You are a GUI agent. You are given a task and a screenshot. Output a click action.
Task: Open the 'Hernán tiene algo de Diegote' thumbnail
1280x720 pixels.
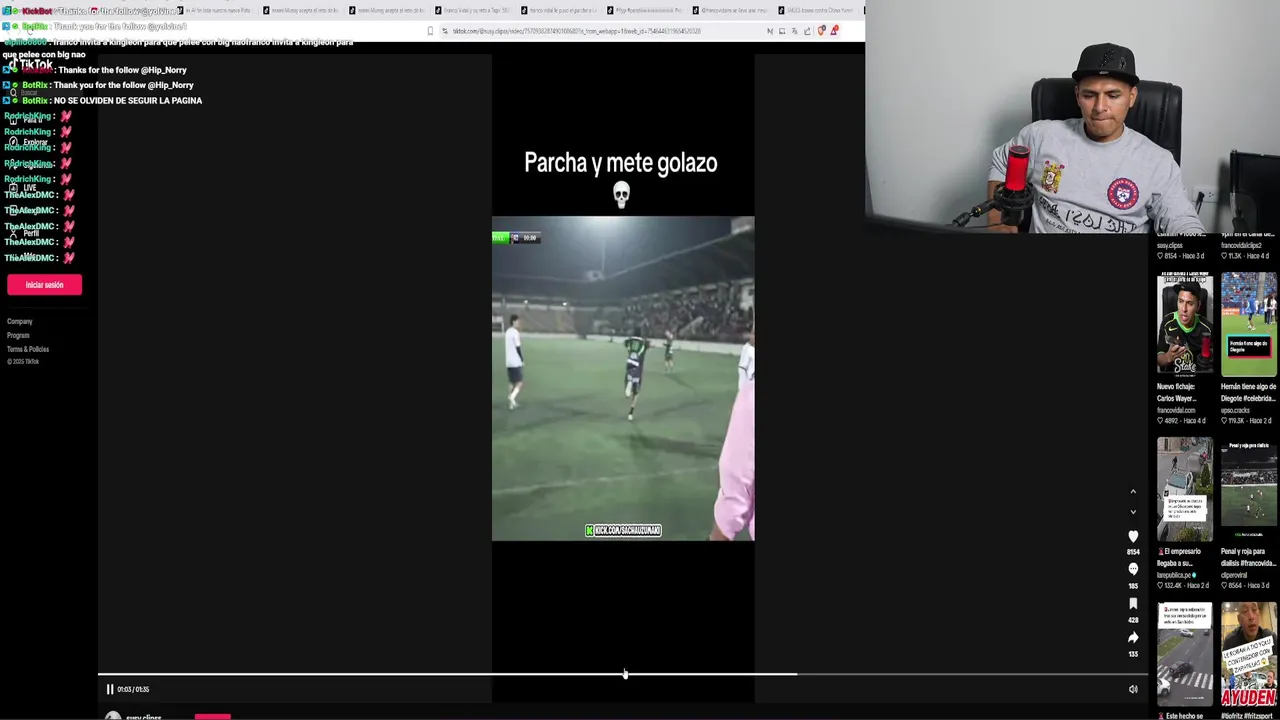pos(1248,324)
